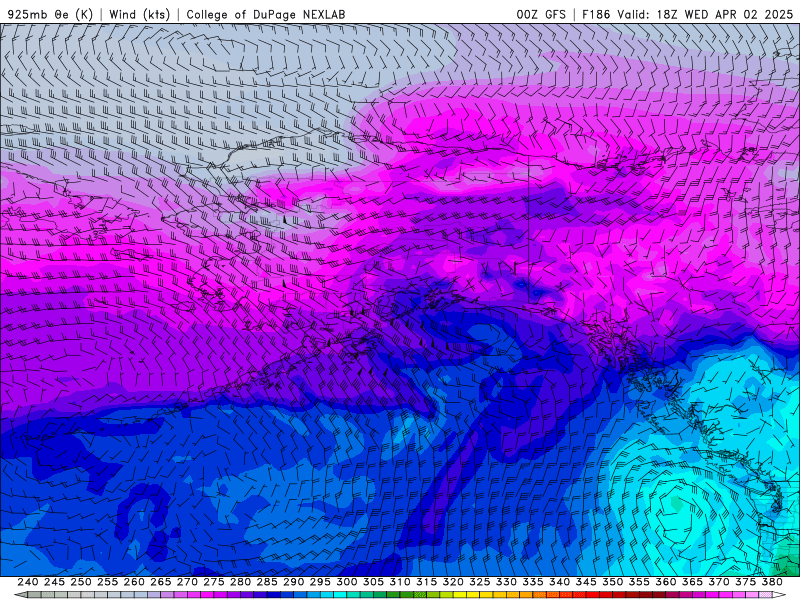Select the 375 legend value
This screenshot has width=800, height=600.
click(745, 582)
